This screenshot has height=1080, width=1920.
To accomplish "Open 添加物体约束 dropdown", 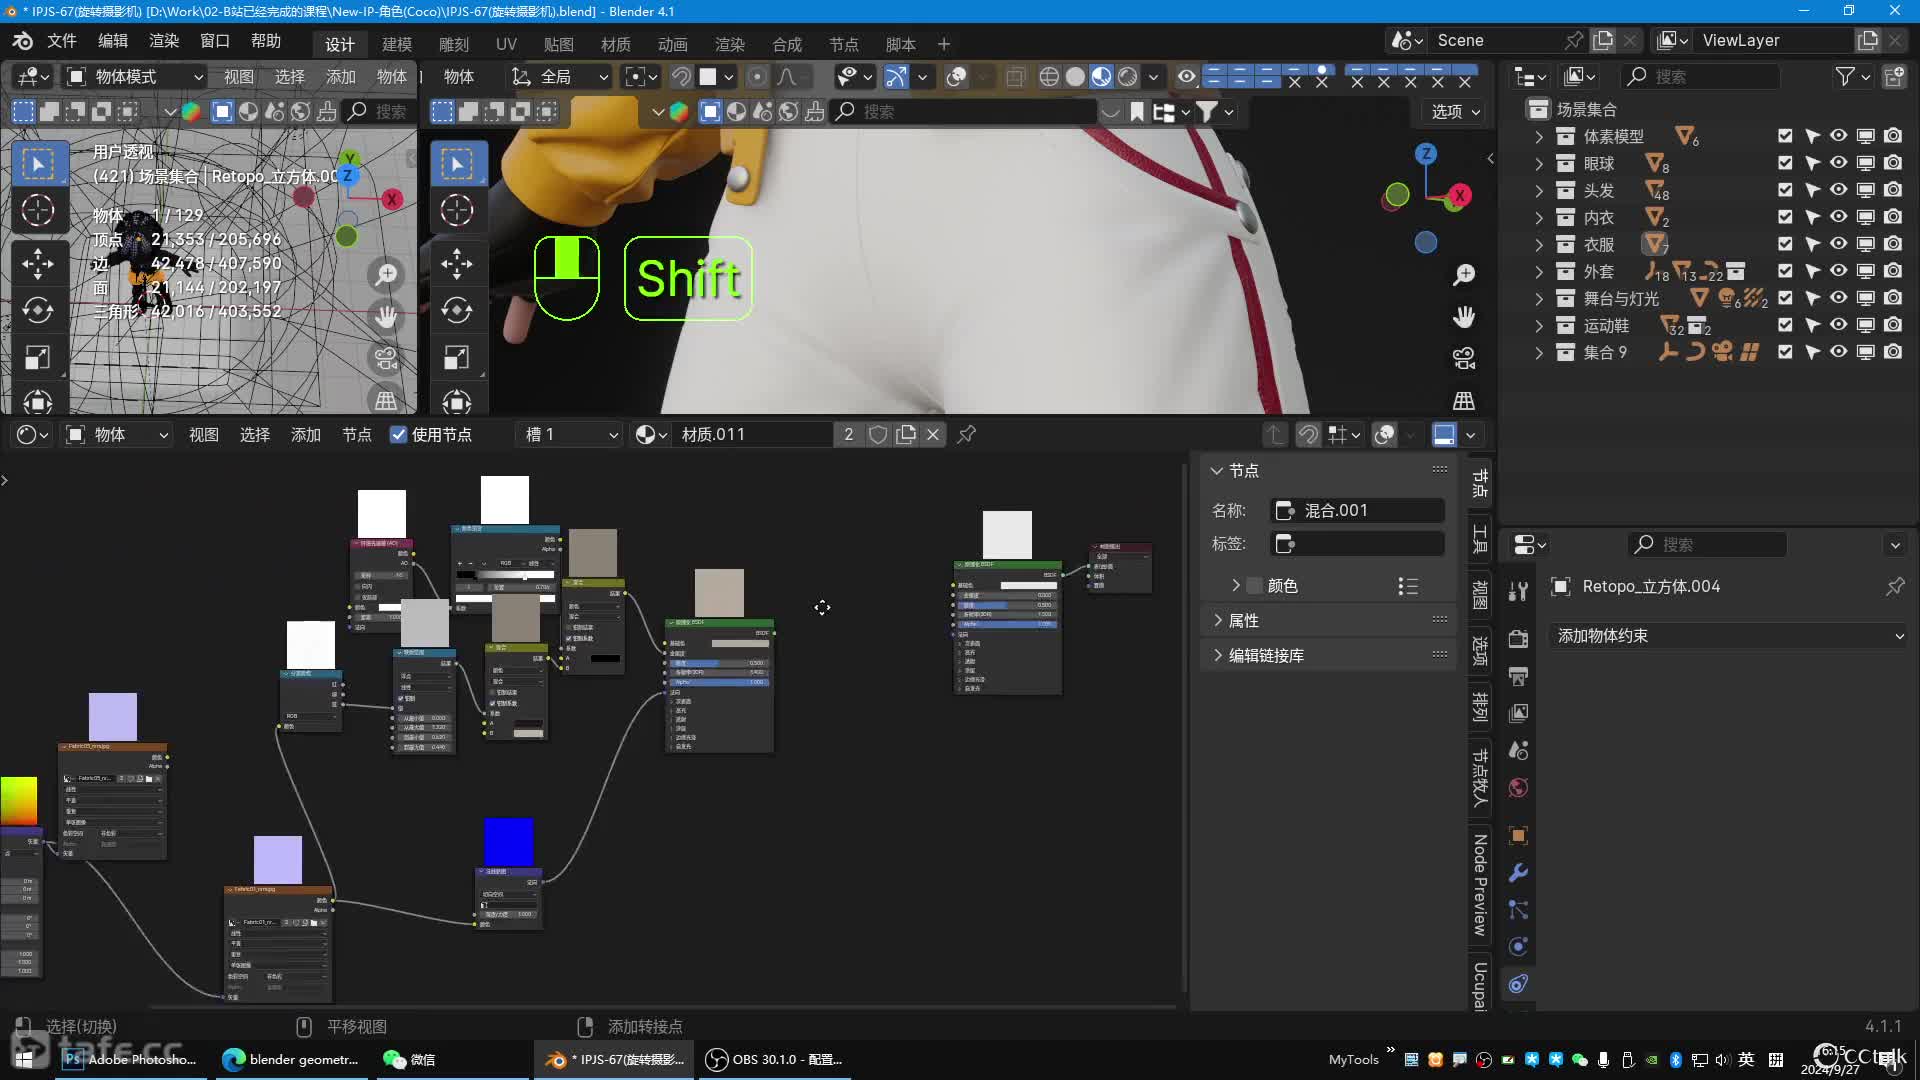I will pyautogui.click(x=1728, y=636).
